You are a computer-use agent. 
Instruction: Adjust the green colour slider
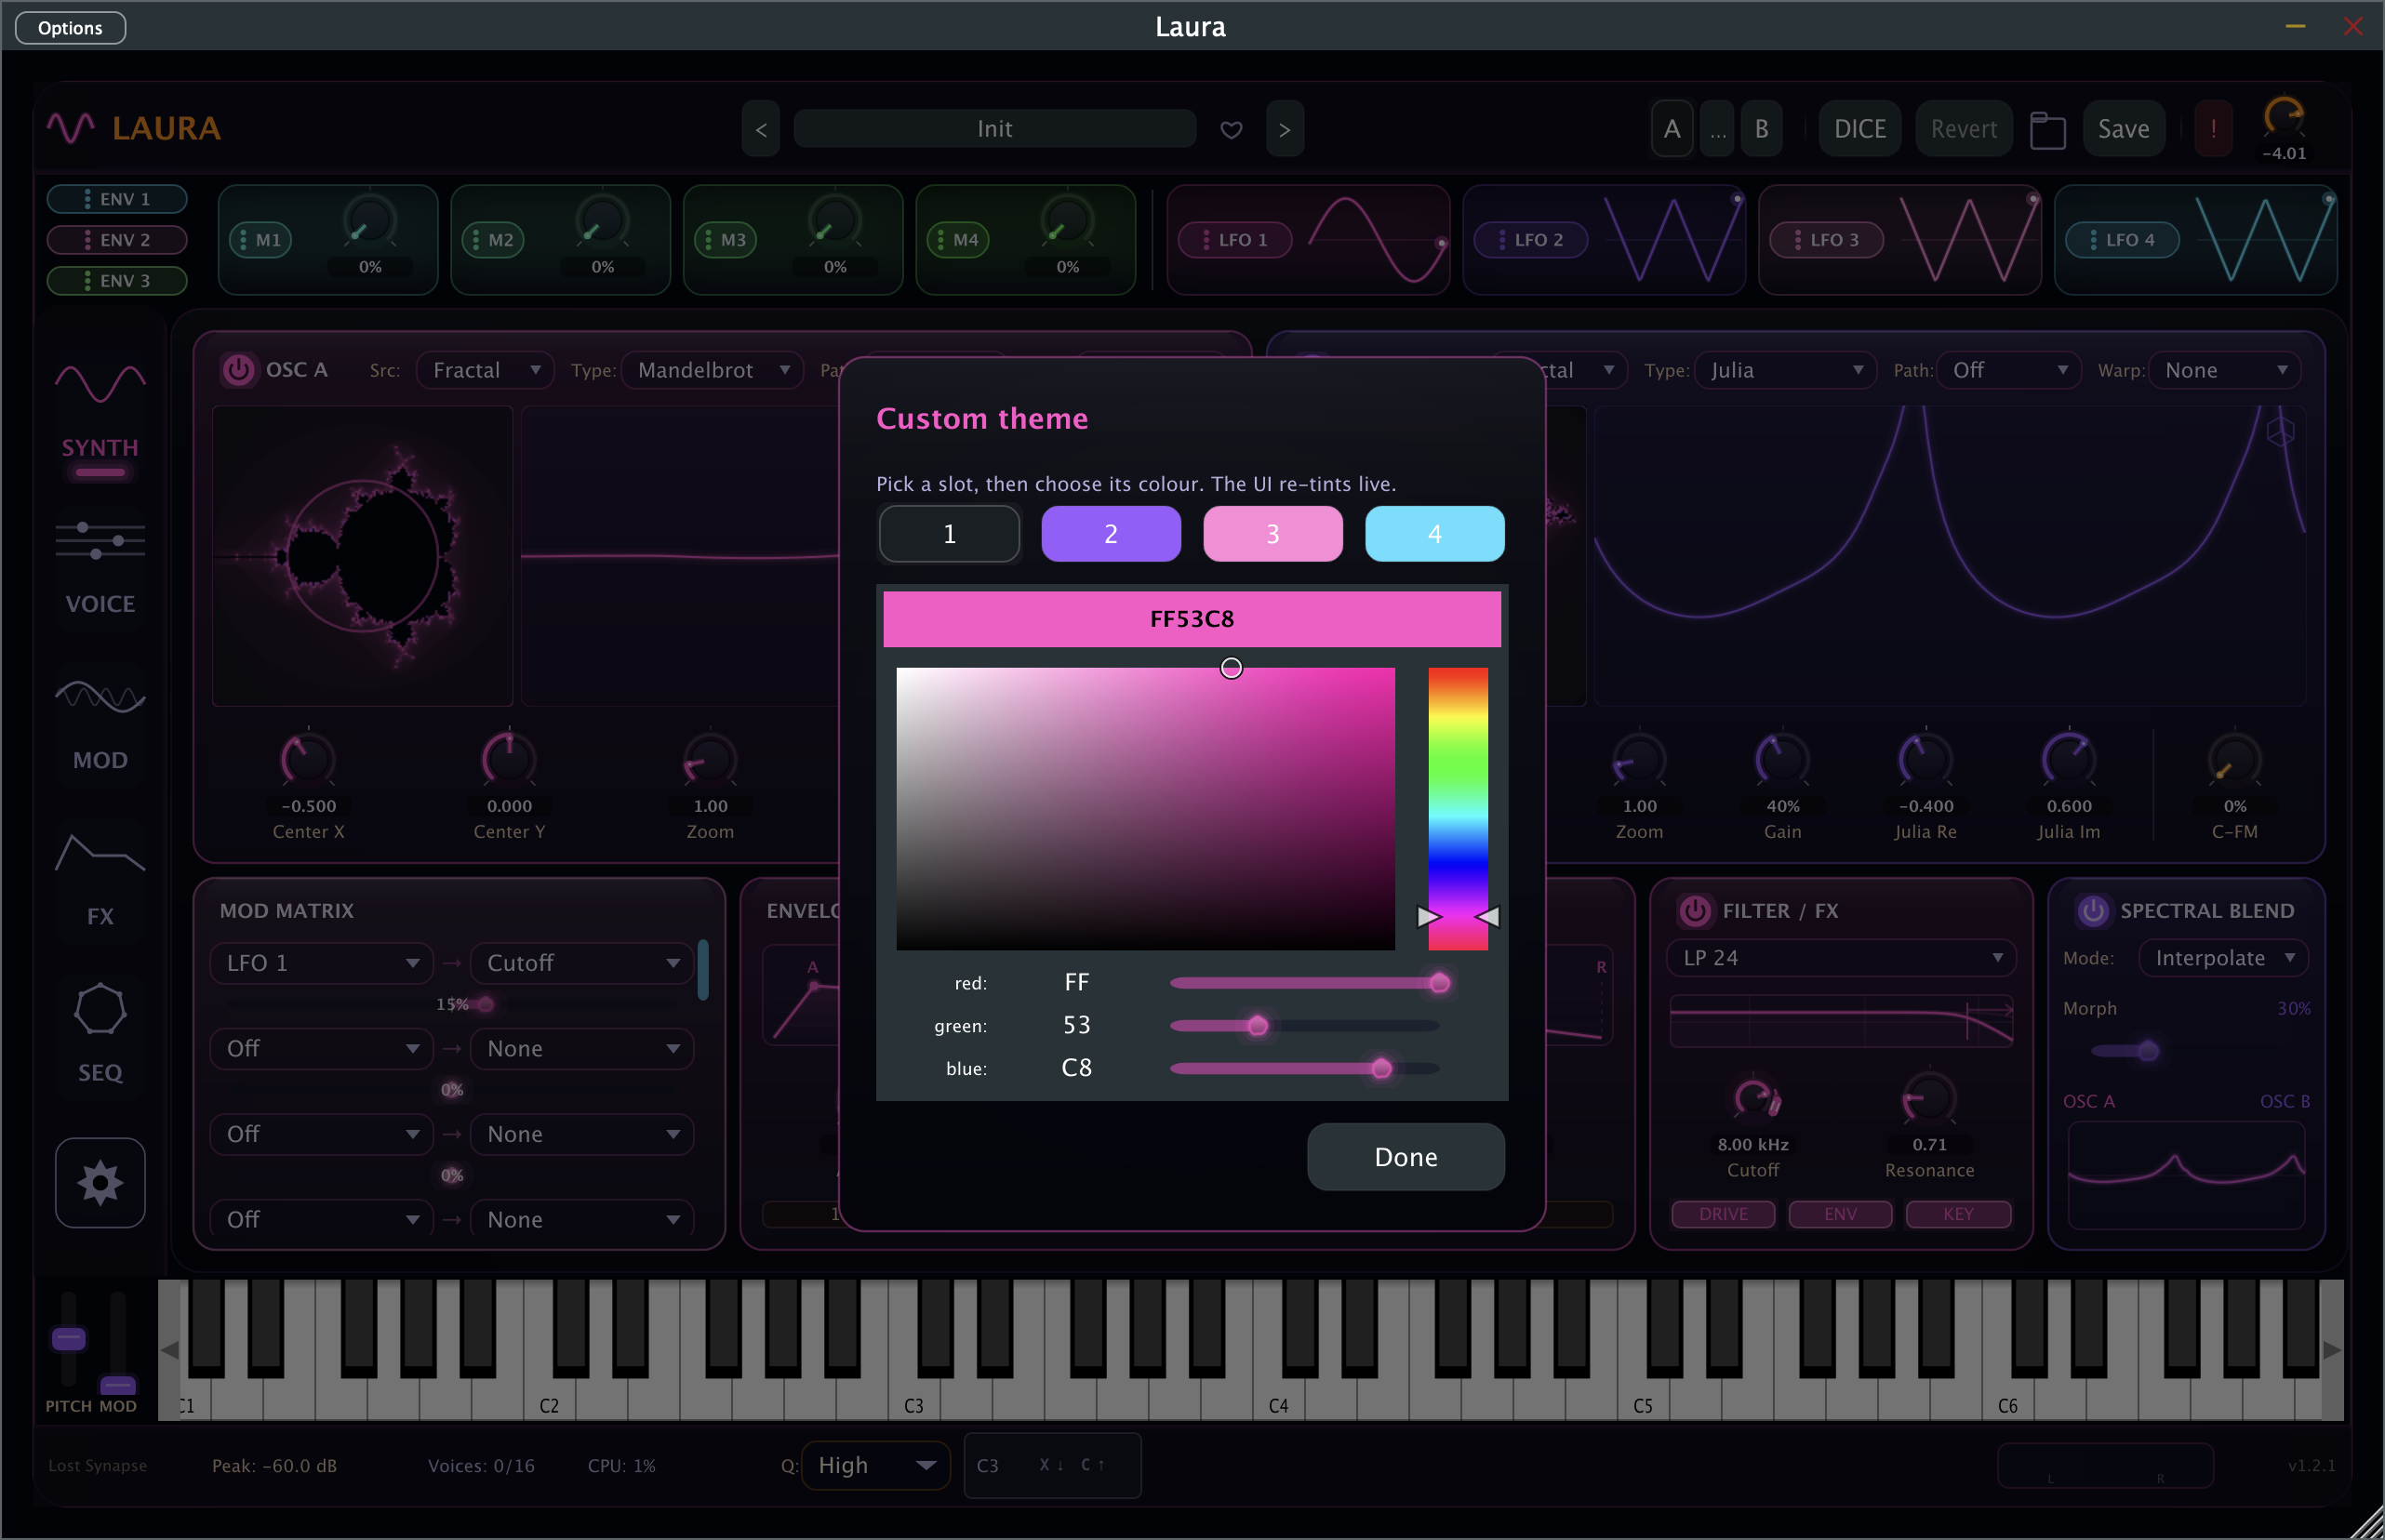coord(1304,1026)
